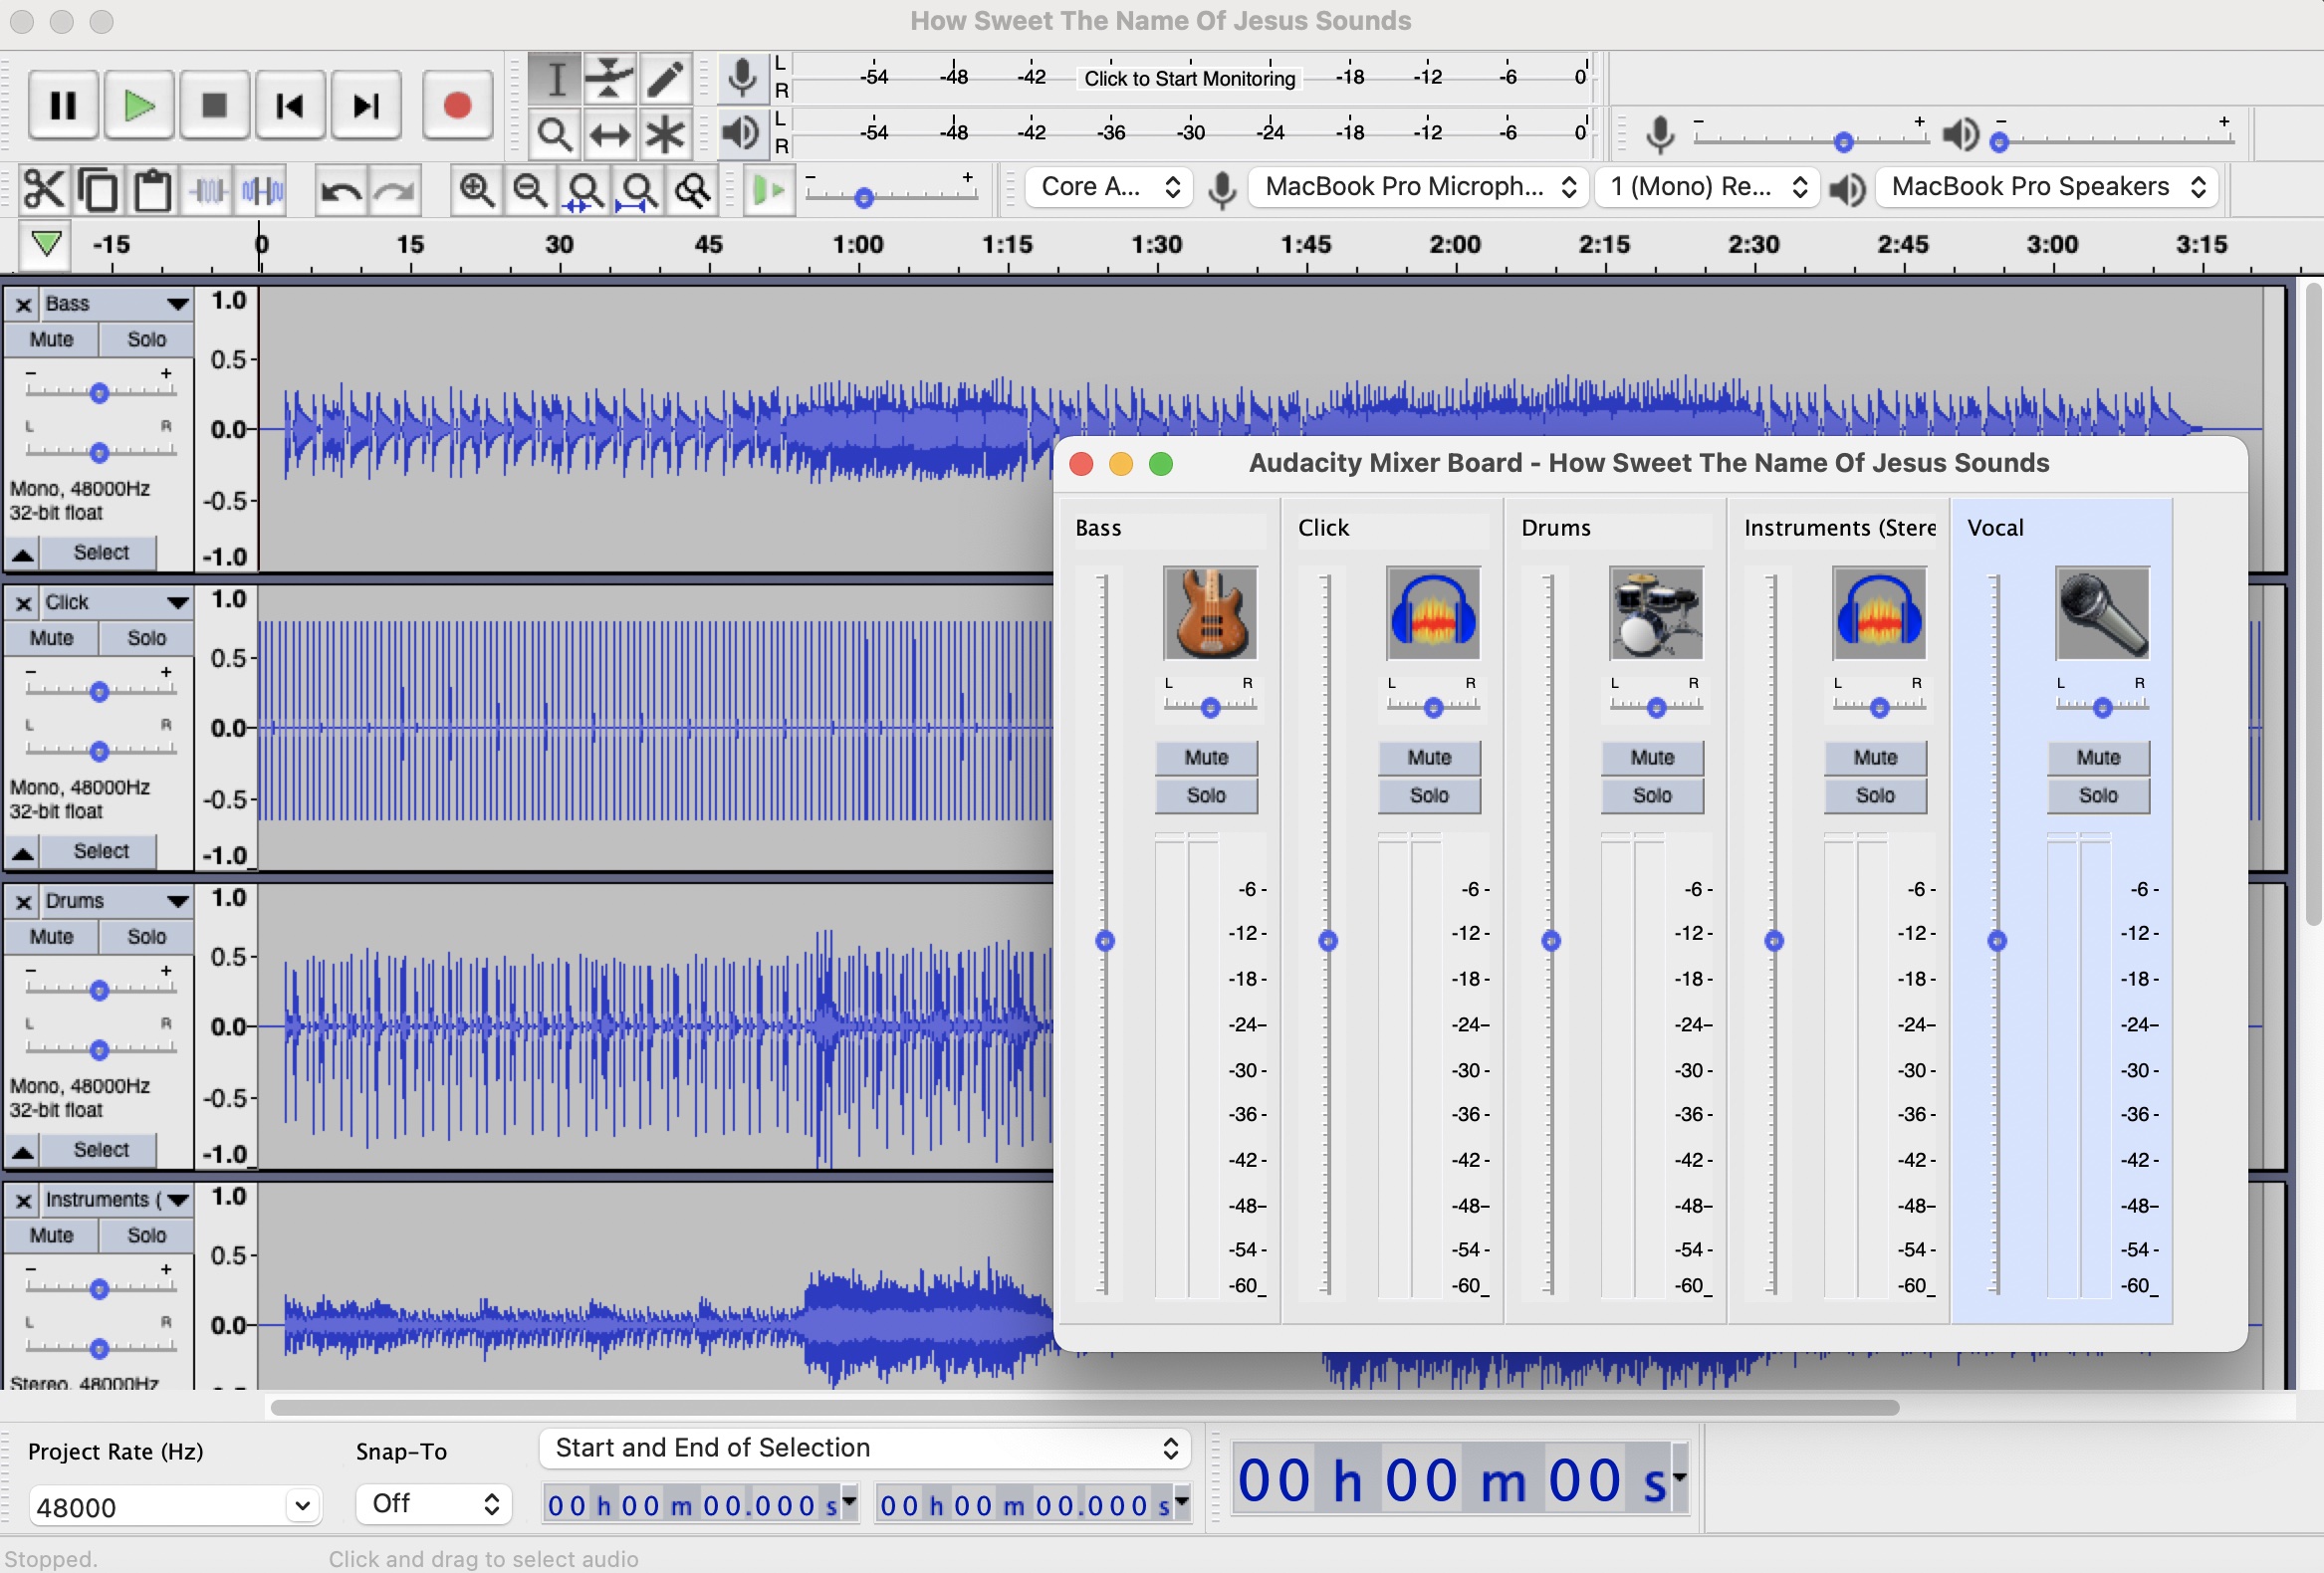Click the Pause transport button
Image resolution: width=2324 pixels, height=1573 pixels.
coord(63,105)
